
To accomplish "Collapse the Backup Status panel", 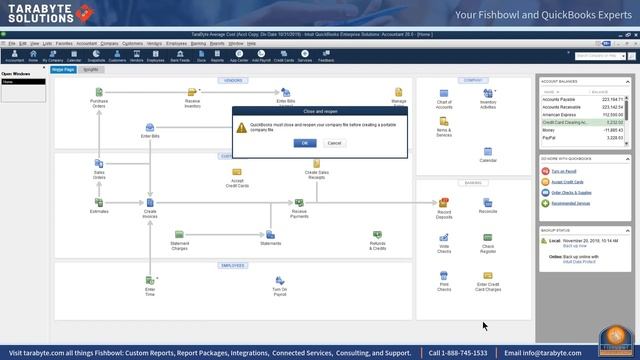I will coord(627,231).
